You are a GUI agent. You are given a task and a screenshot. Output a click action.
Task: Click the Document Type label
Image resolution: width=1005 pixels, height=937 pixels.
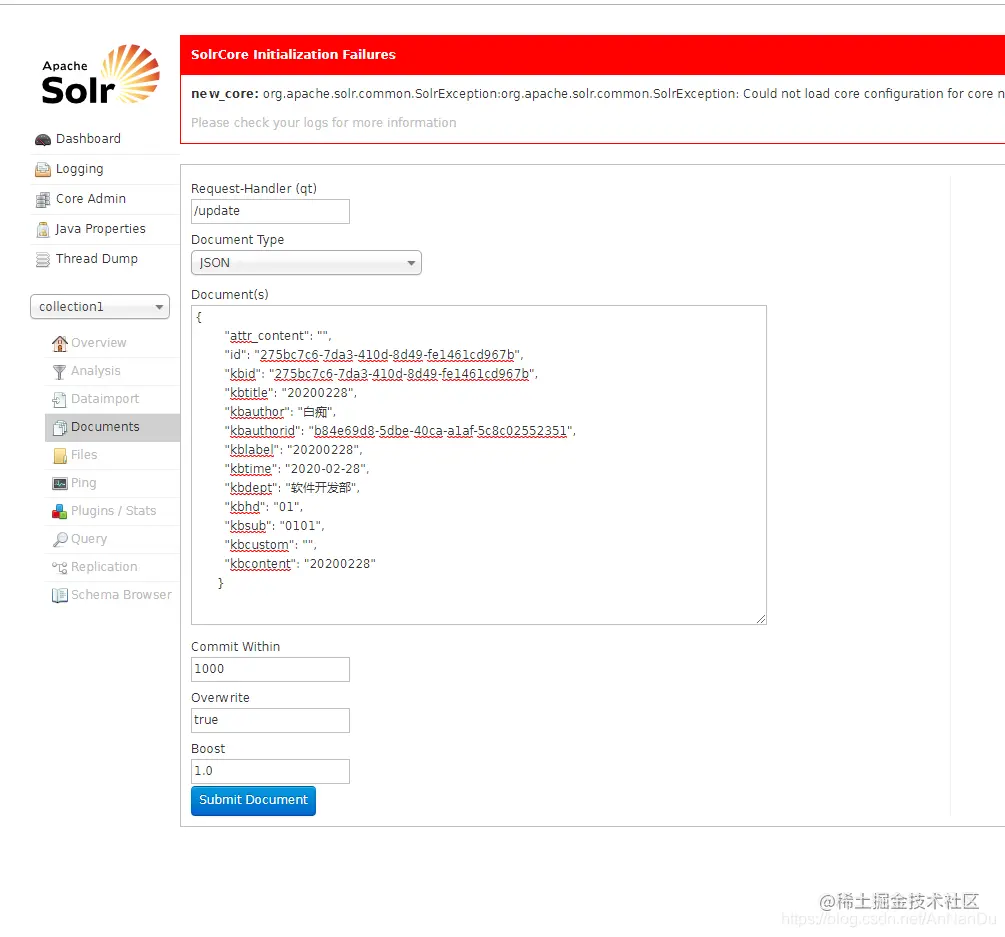click(x=238, y=240)
